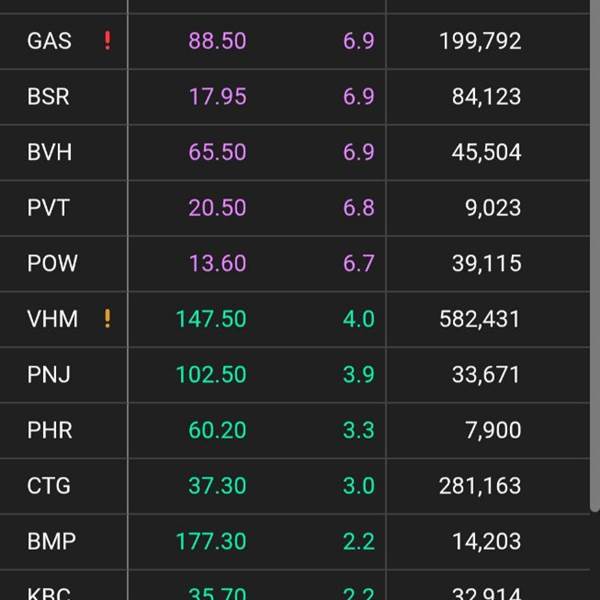Screen dimensions: 600x600
Task: Click the orange warning icon beside VHM
Action: 107,319
